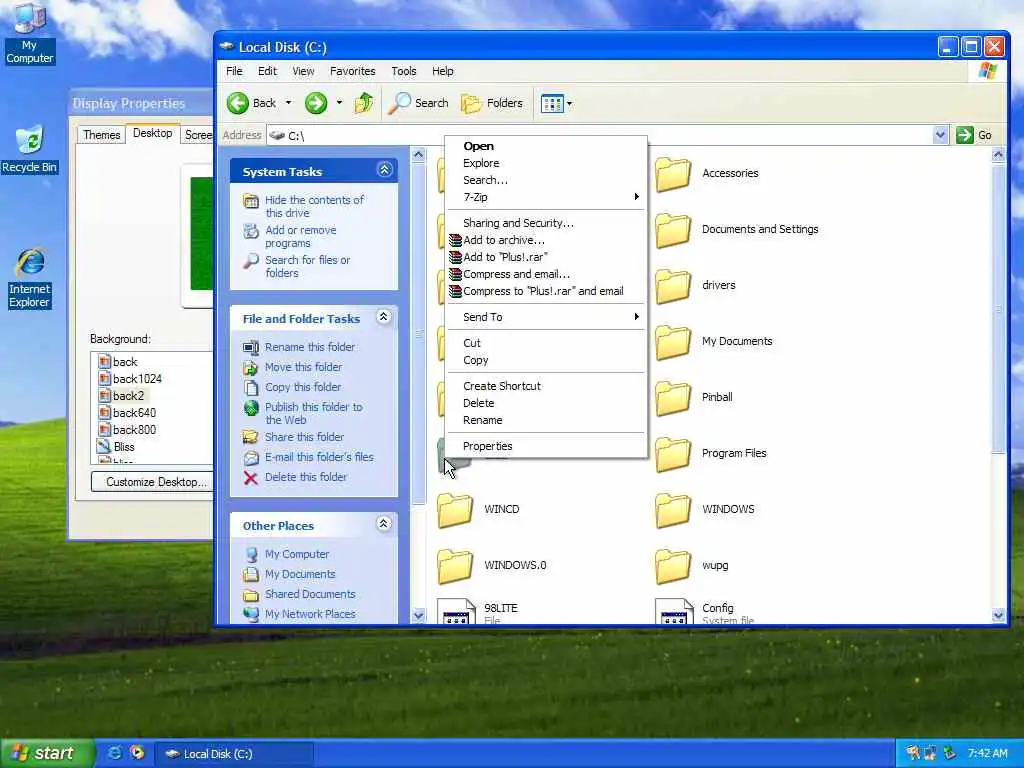Choose Add to archive... in context menu
This screenshot has height=768, width=1024.
[x=546, y=240]
